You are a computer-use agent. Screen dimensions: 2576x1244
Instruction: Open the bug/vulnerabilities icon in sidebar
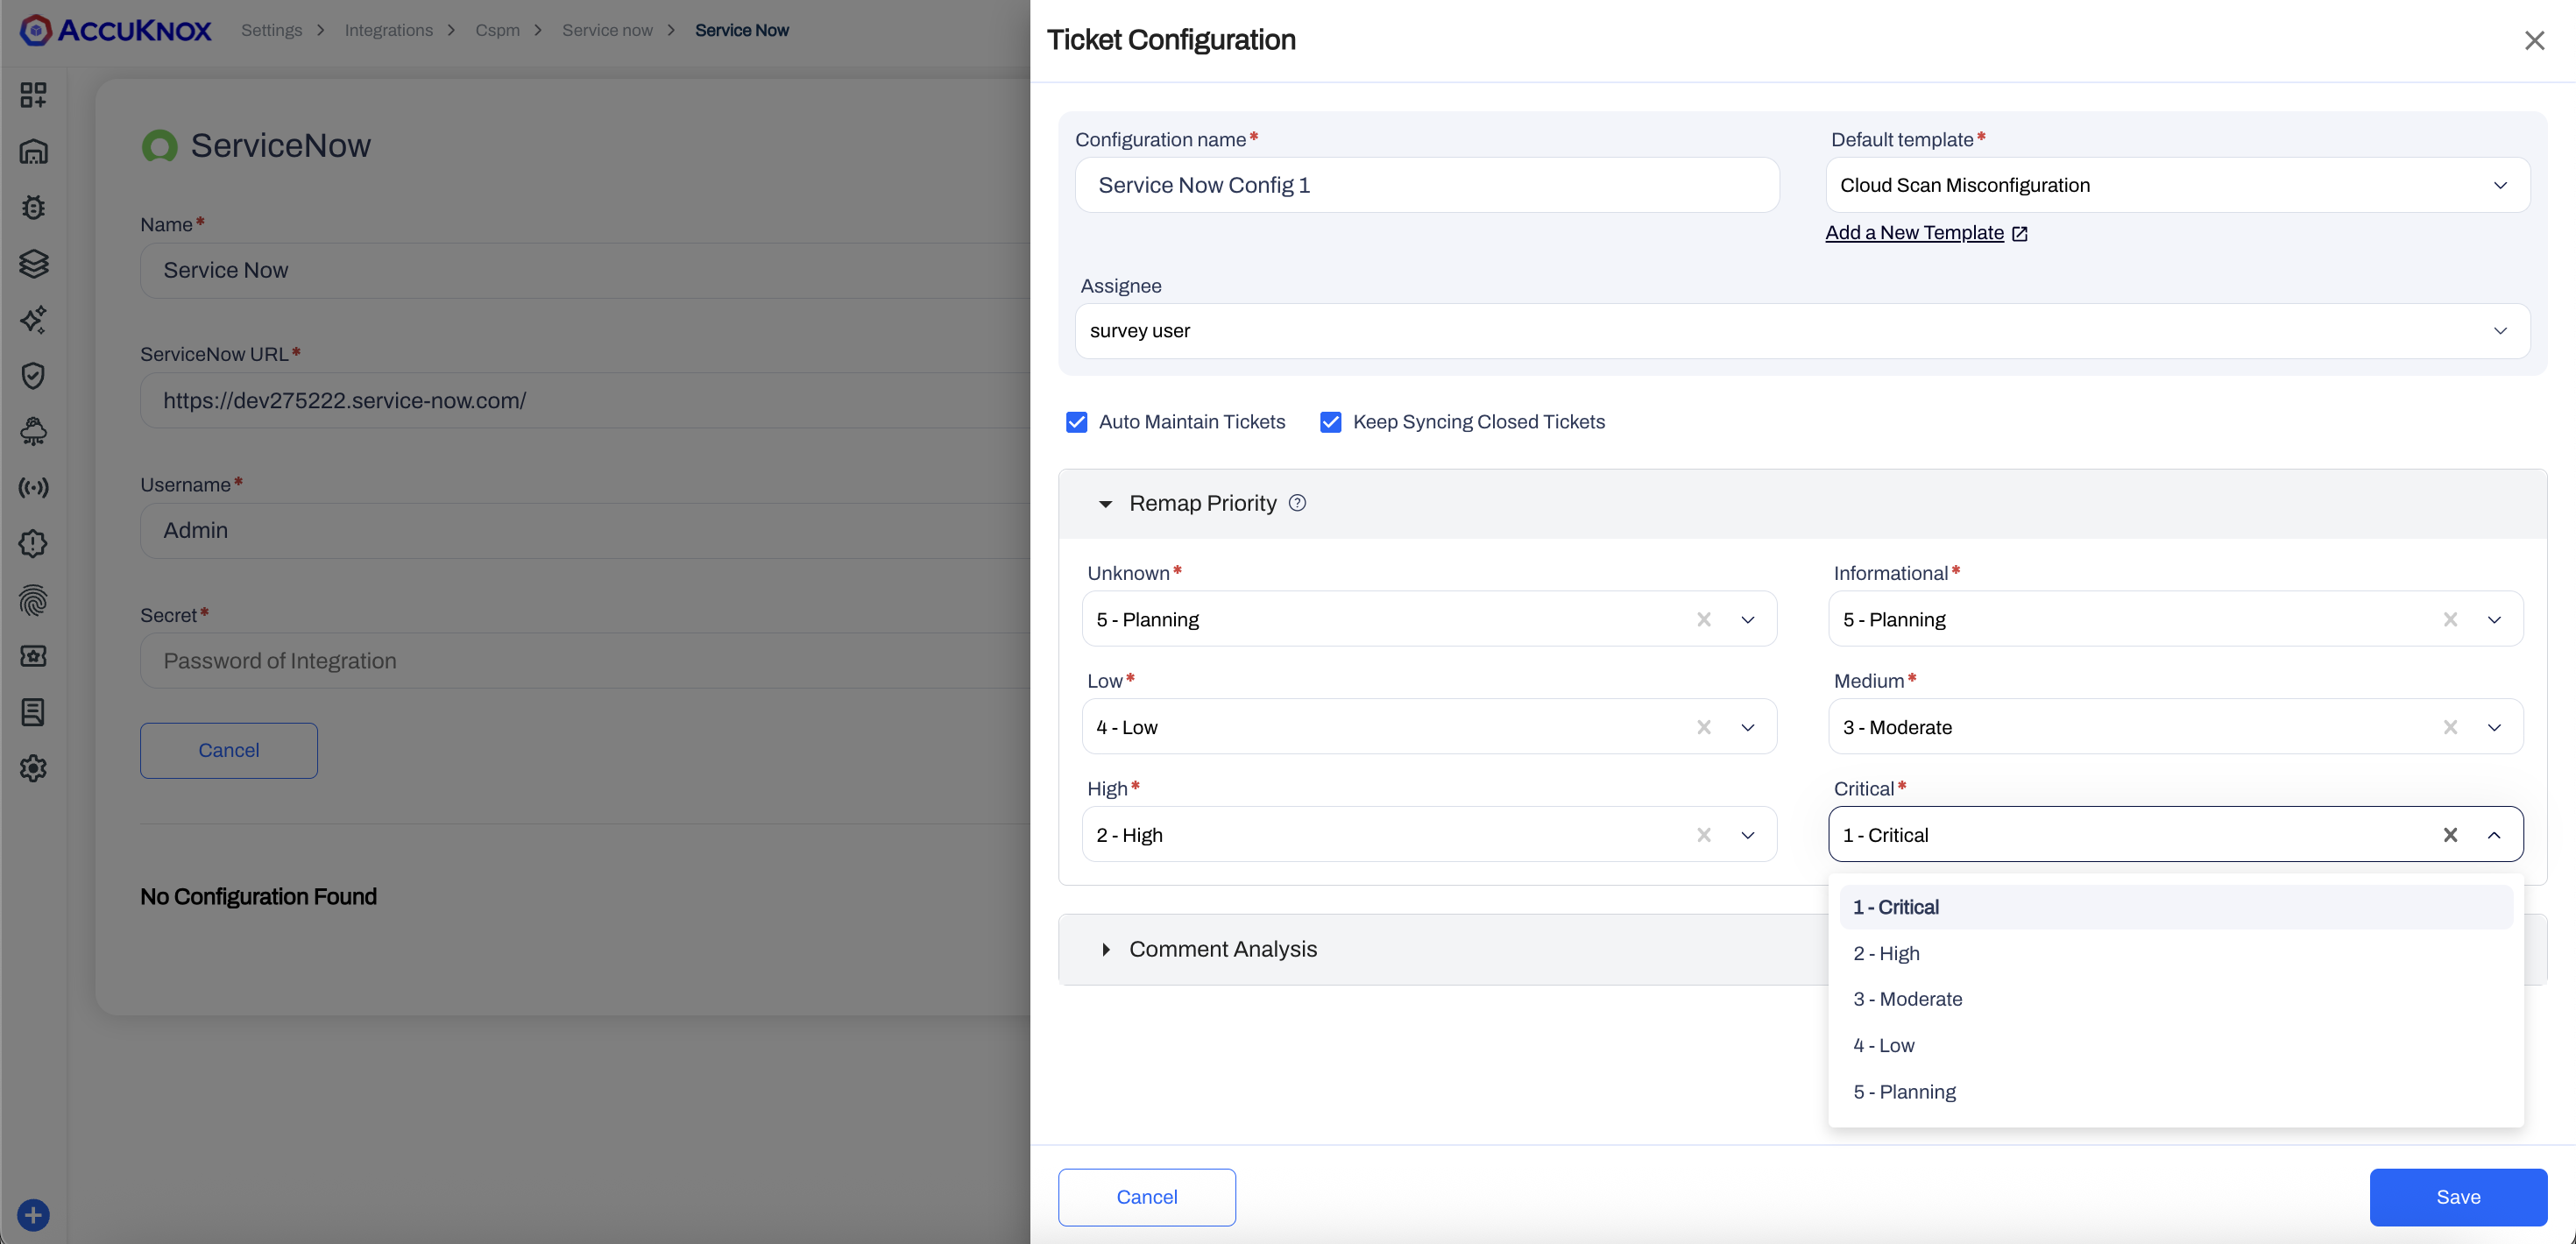[x=34, y=207]
